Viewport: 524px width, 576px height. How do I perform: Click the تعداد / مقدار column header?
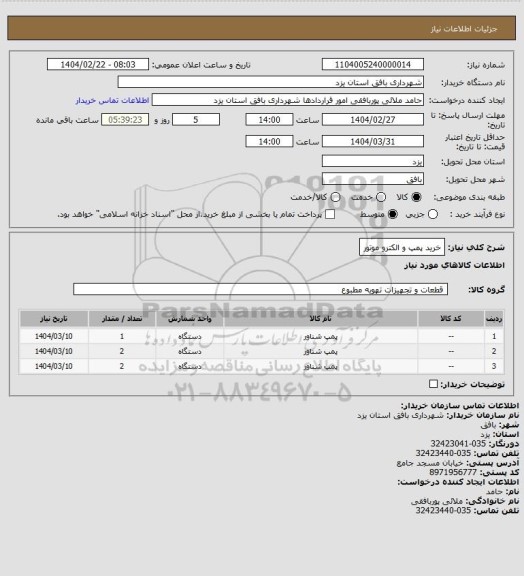point(122,319)
